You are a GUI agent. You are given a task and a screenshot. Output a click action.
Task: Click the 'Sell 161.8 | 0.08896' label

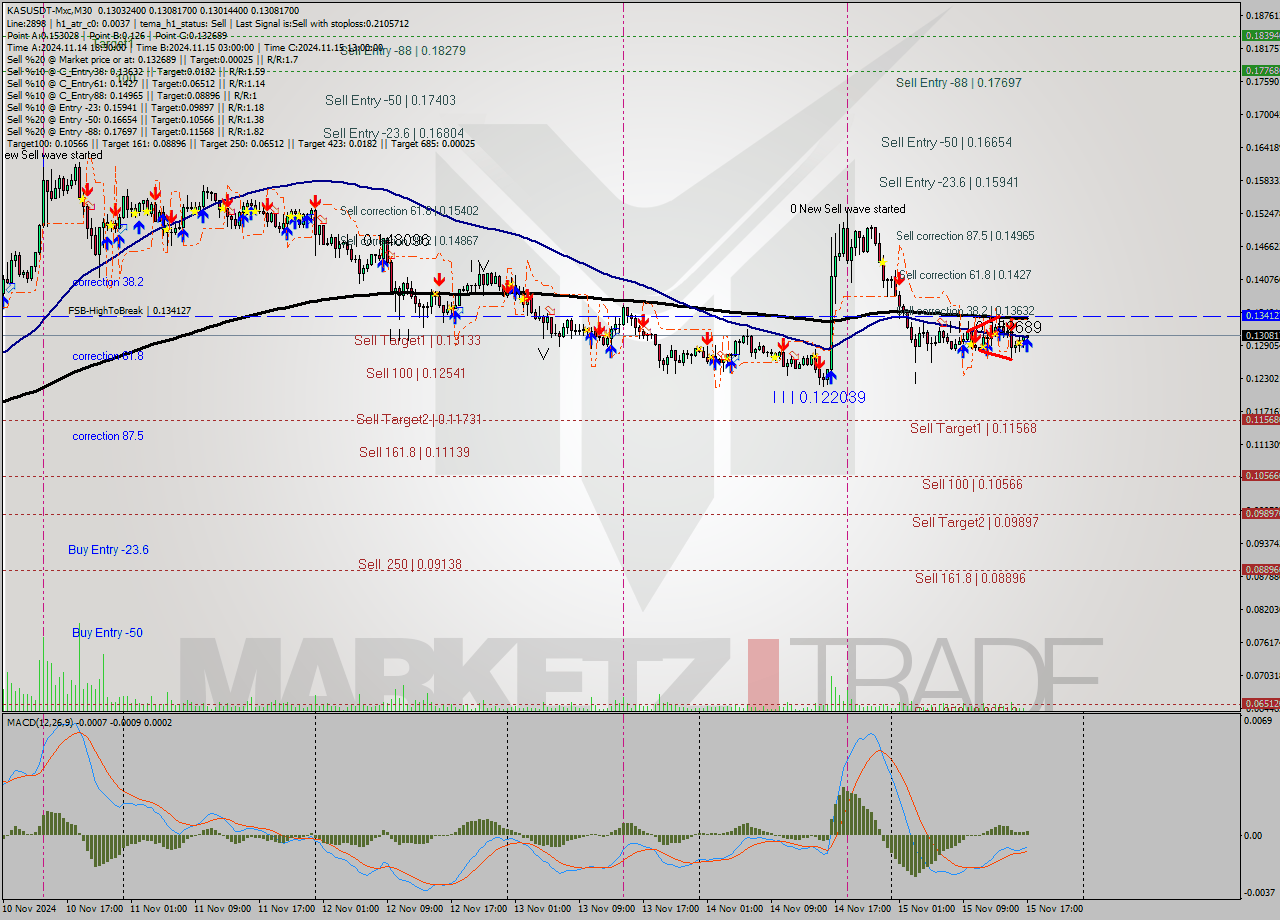970,578
